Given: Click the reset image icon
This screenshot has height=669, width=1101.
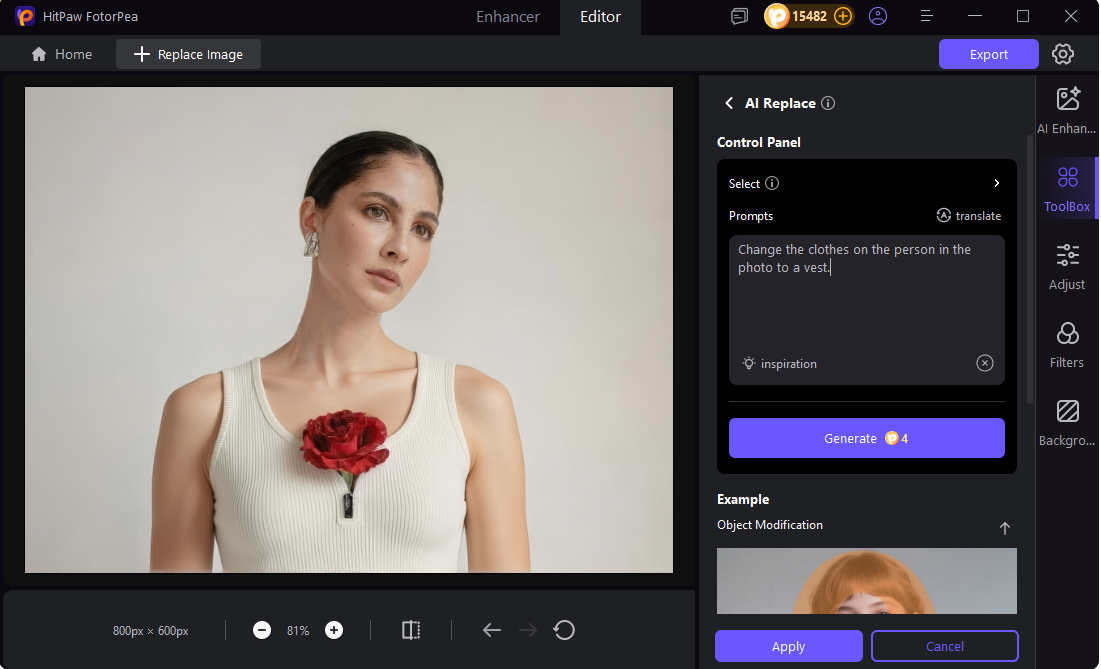Looking at the screenshot, I should 564,630.
